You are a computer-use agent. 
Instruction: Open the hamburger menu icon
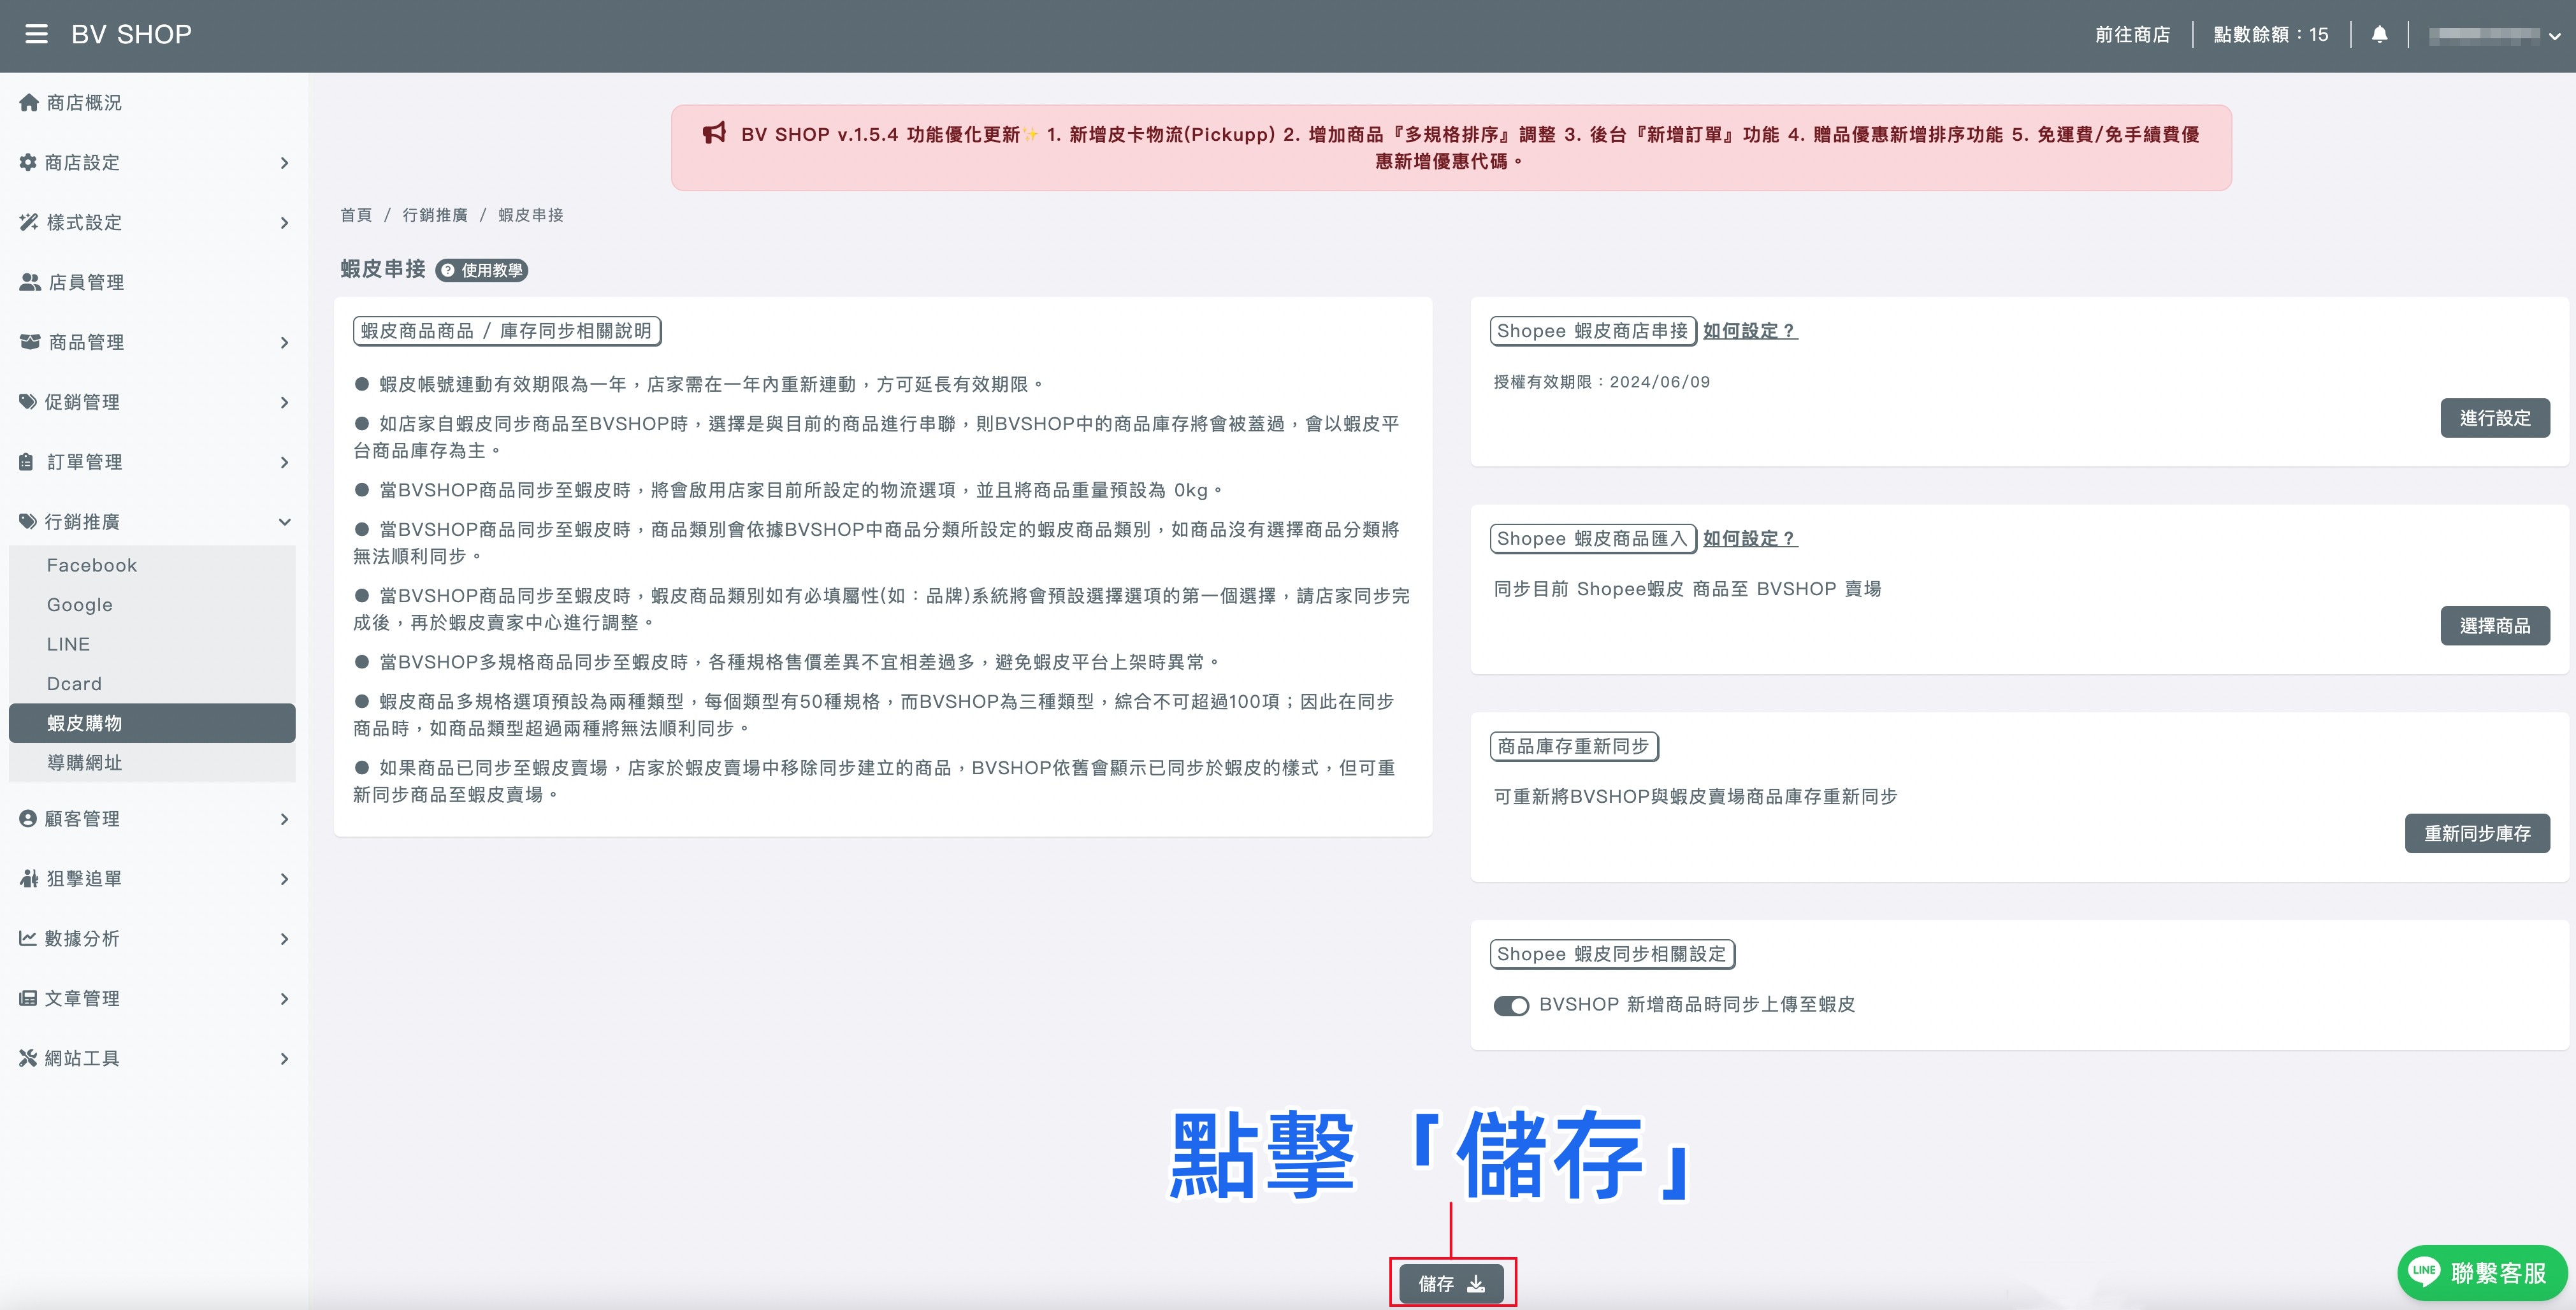(x=36, y=34)
